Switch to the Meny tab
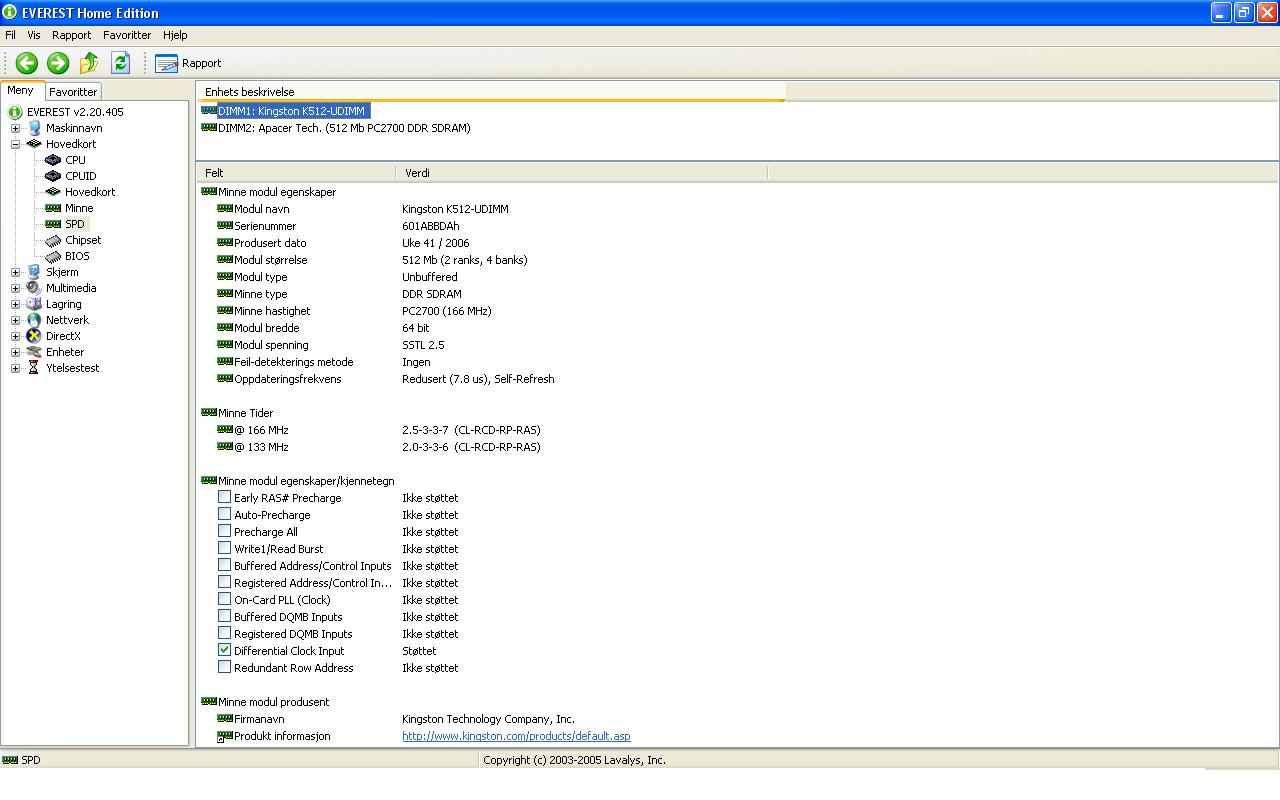The height and width of the screenshot is (800, 1280). [x=21, y=90]
